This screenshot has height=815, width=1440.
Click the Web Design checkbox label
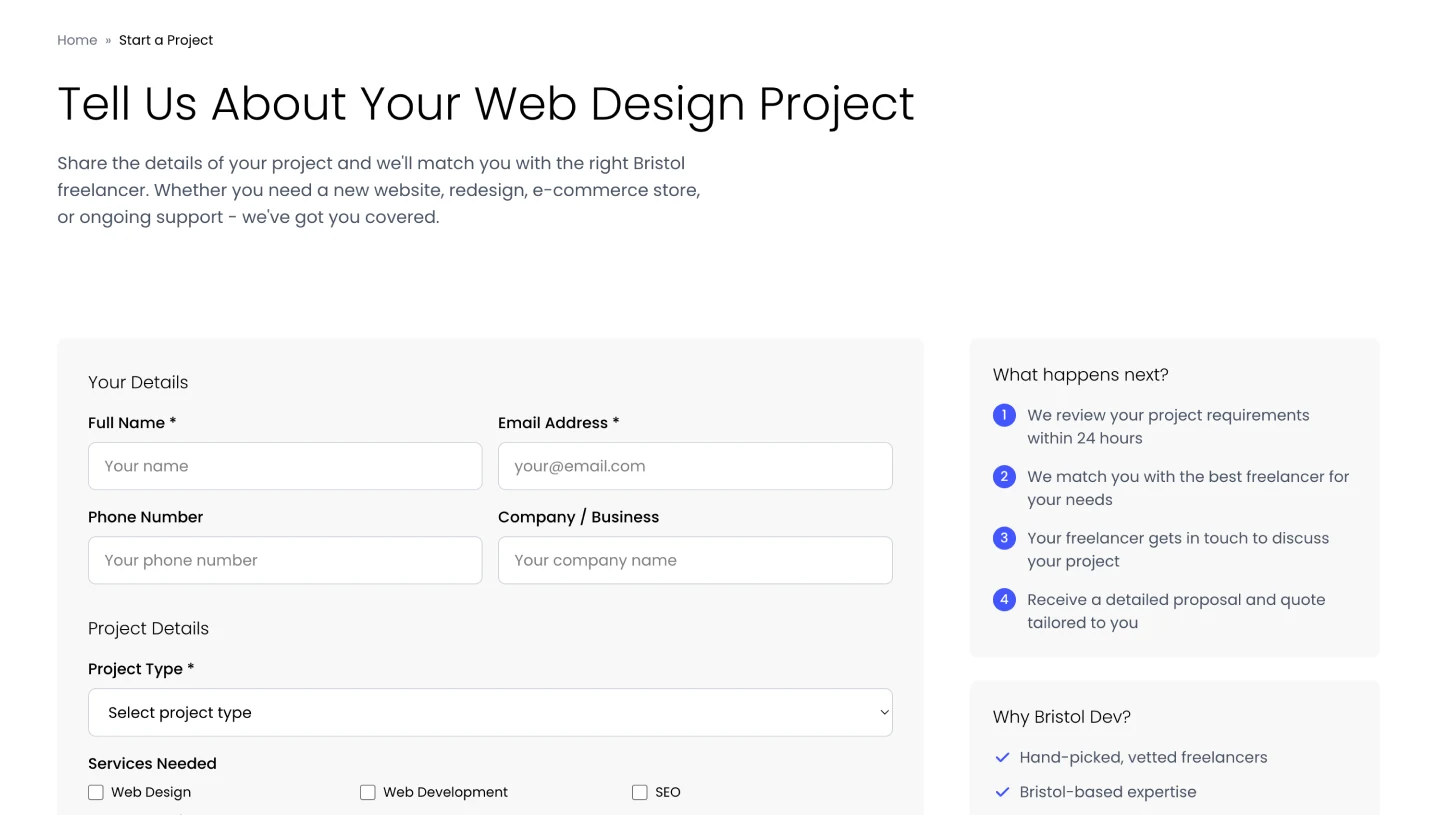(x=151, y=792)
